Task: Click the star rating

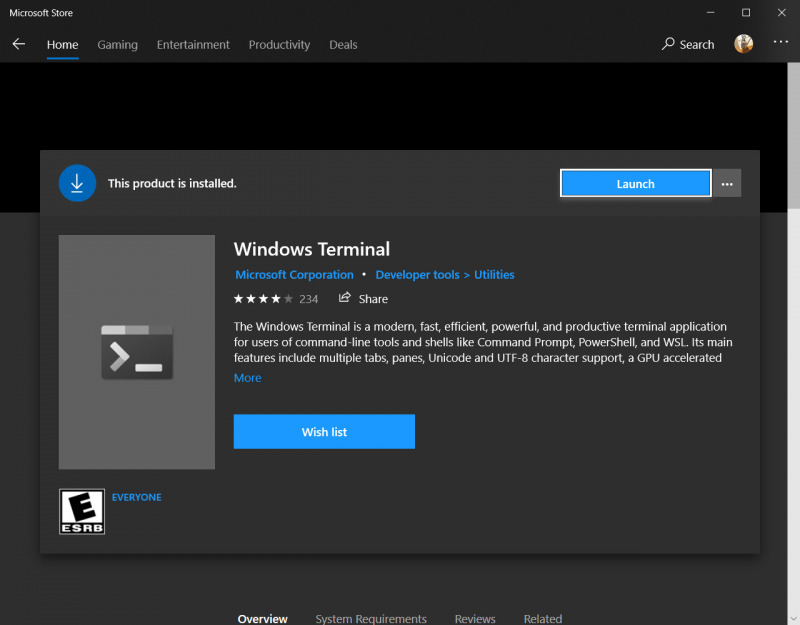Action: click(x=263, y=299)
